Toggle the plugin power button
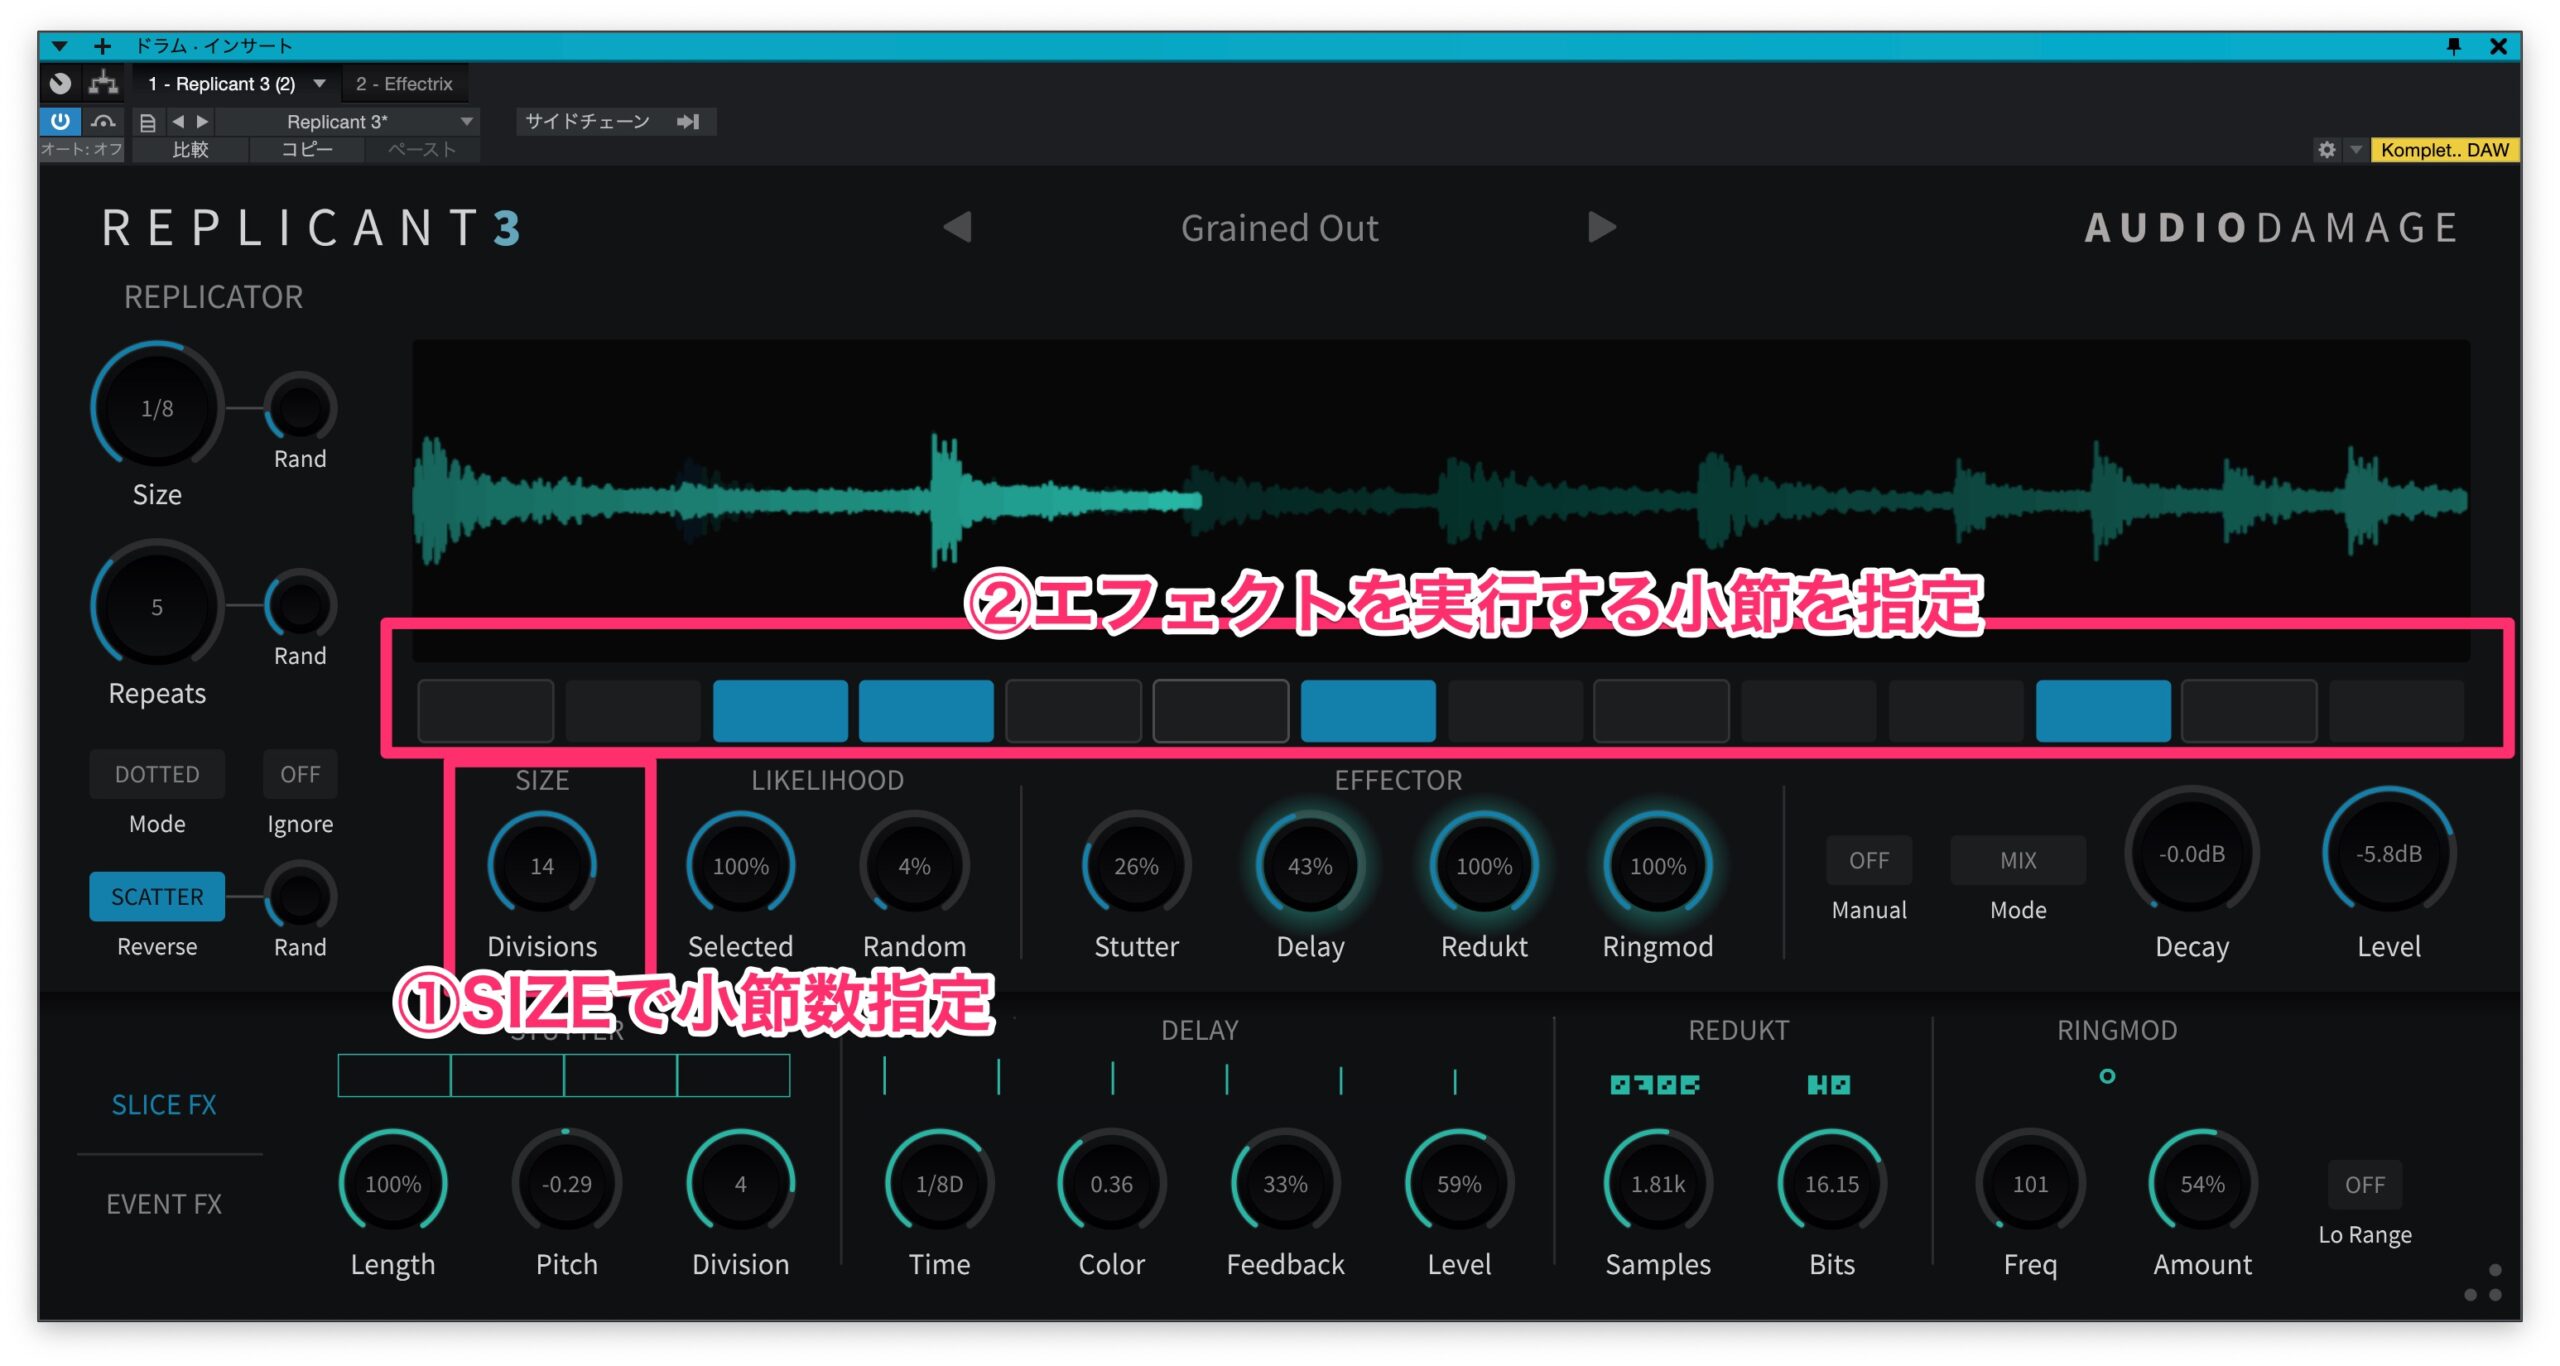2560x1366 pixels. pyautogui.click(x=62, y=121)
